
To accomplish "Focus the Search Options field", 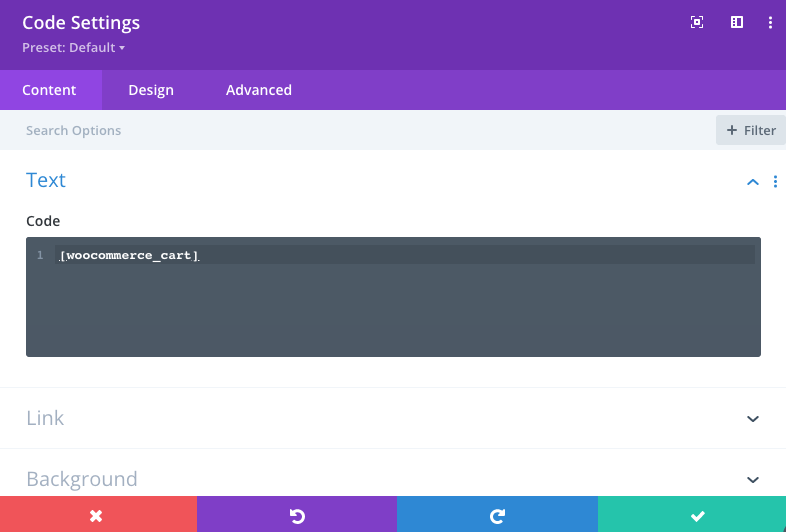I will tap(358, 130).
